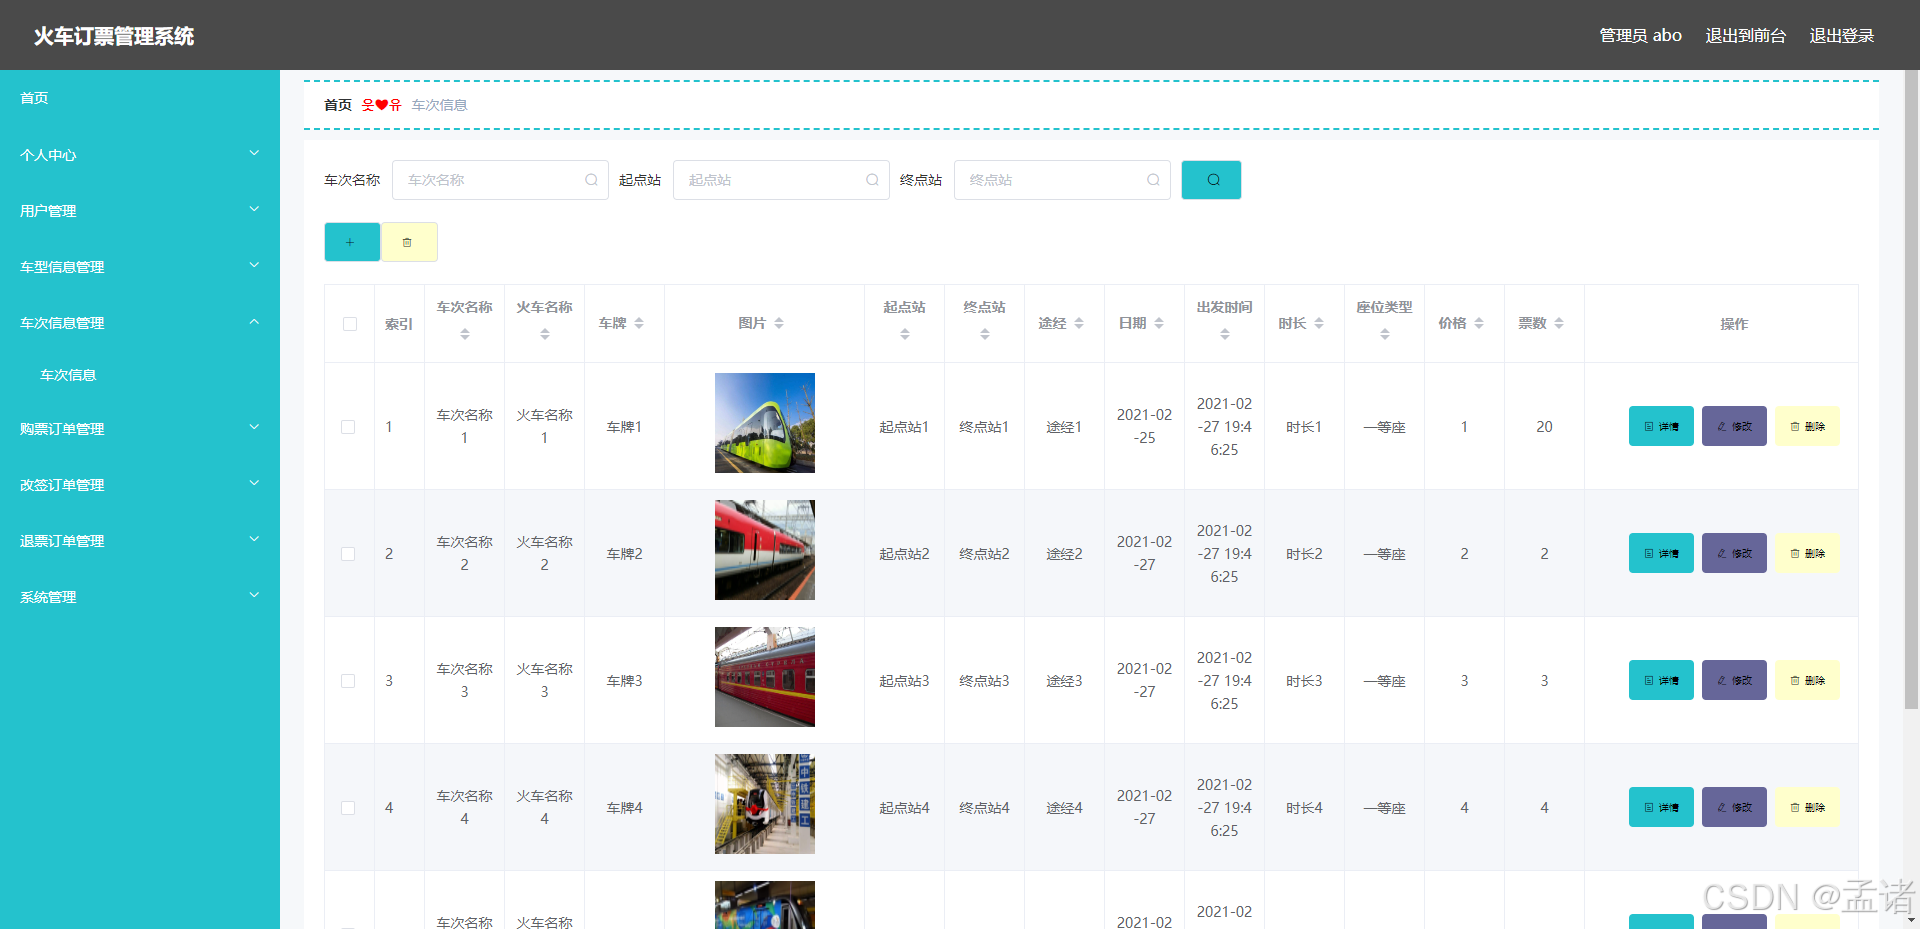The height and width of the screenshot is (929, 1920).
Task: Edit row 2 with 修改 button
Action: click(x=1734, y=553)
